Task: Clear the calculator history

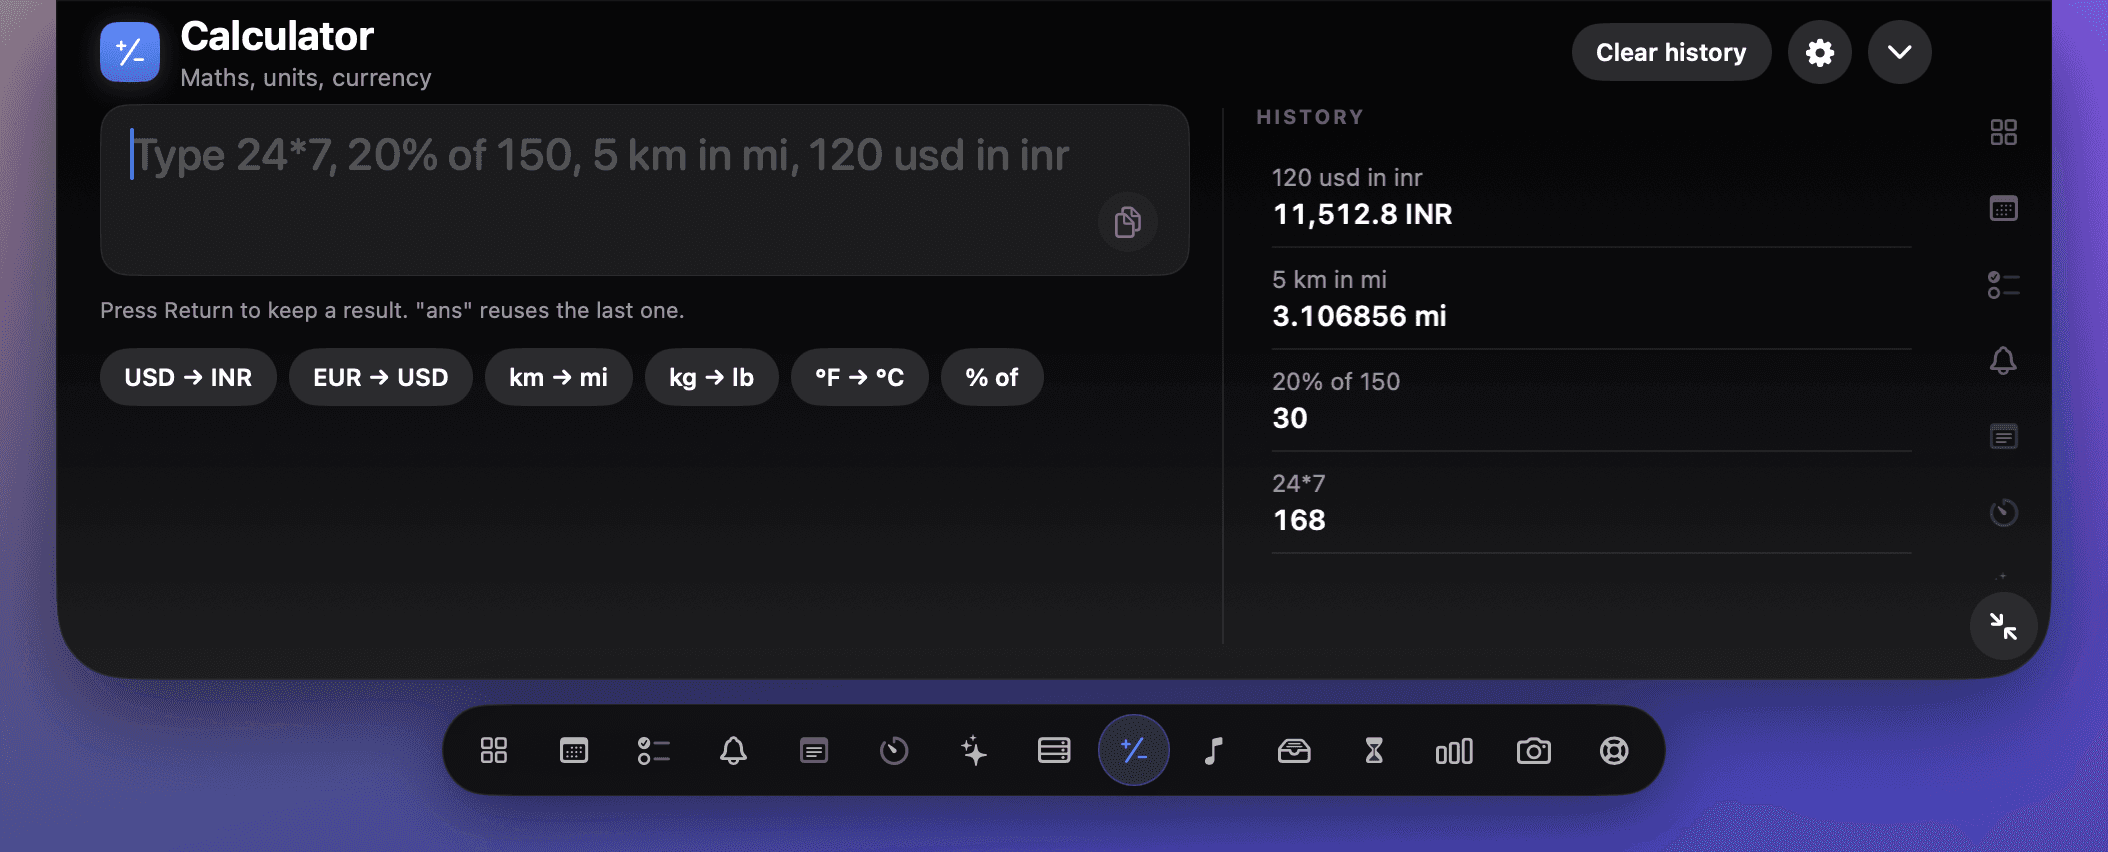Action: [x=1671, y=52]
